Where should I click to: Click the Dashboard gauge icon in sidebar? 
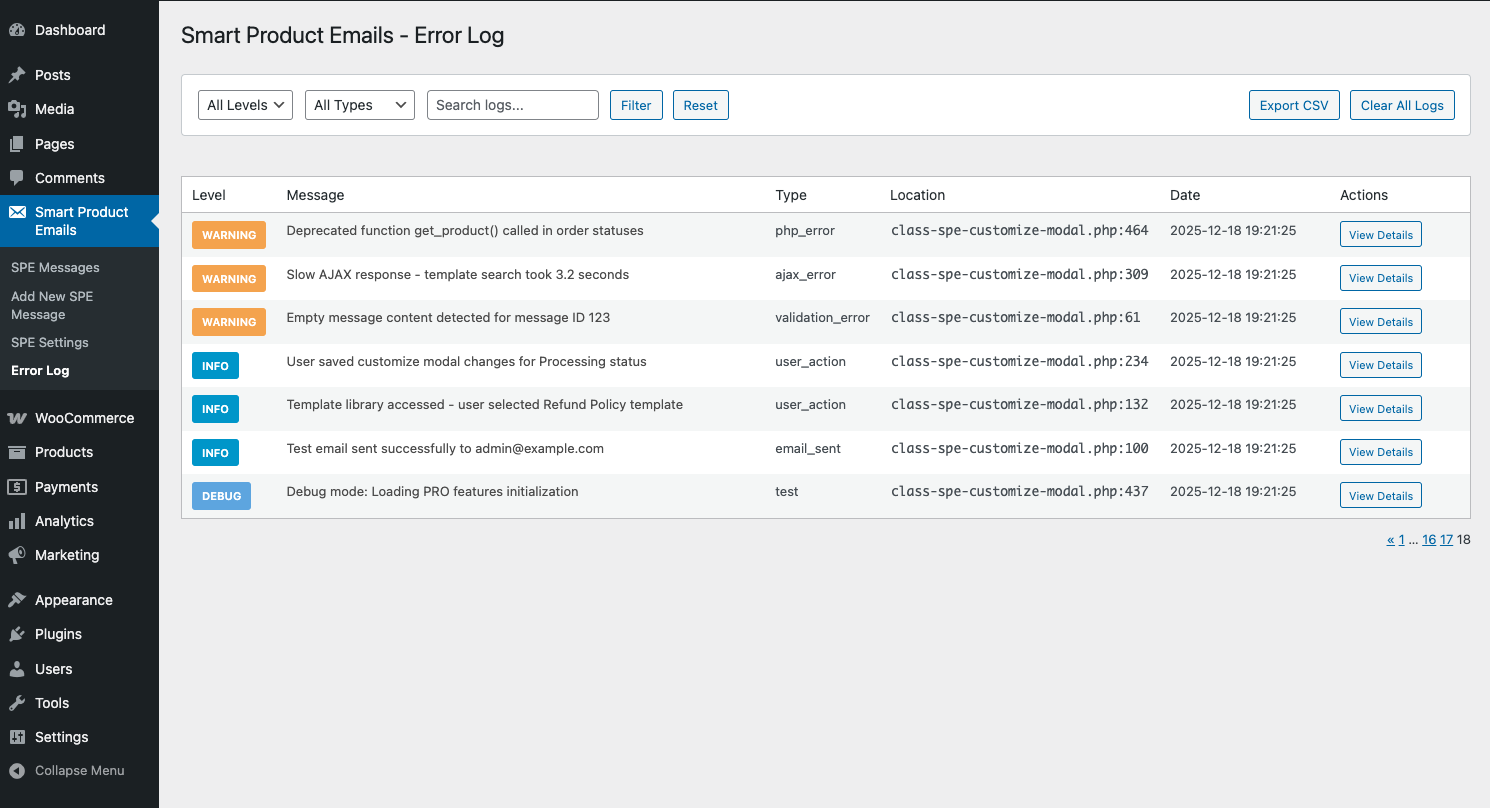point(17,30)
